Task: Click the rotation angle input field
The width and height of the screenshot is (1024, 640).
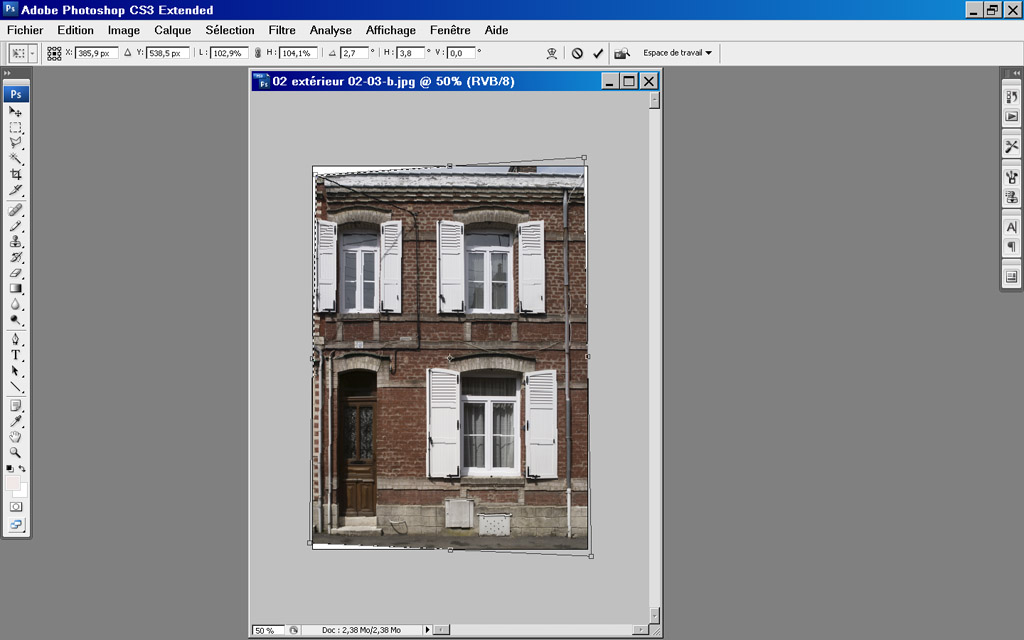Action: point(354,53)
